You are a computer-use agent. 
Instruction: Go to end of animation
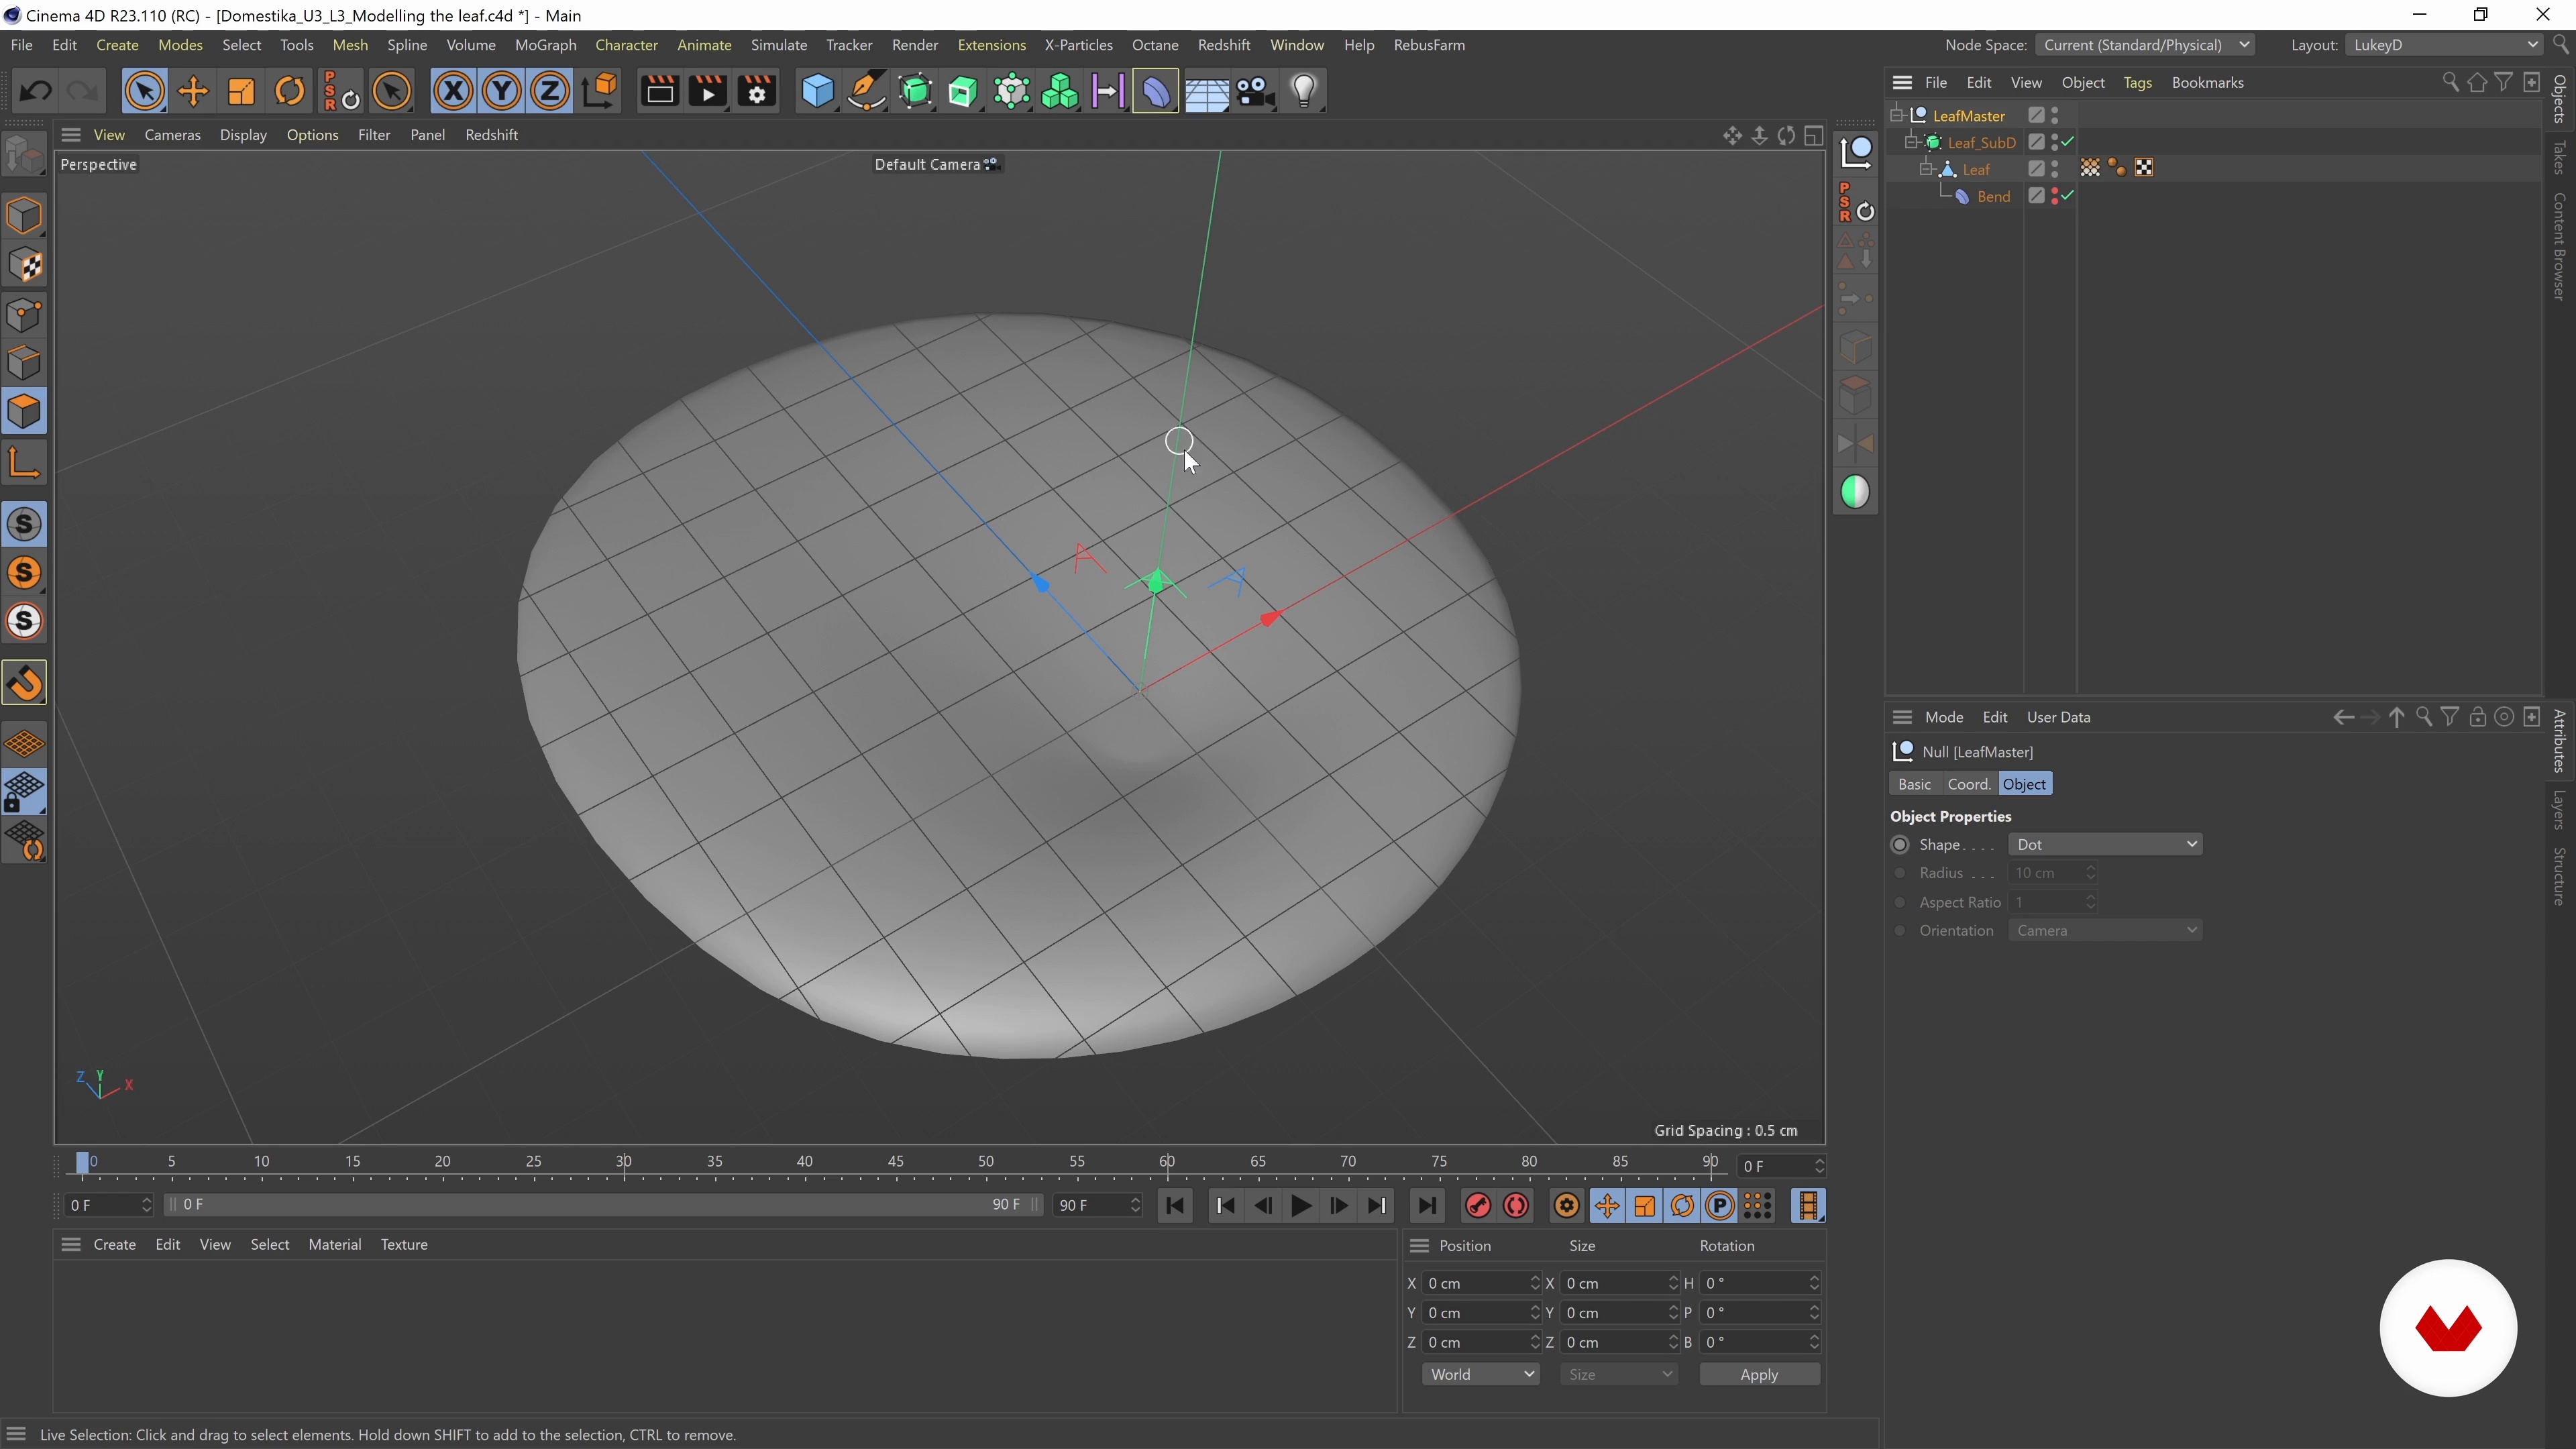(x=1427, y=1206)
